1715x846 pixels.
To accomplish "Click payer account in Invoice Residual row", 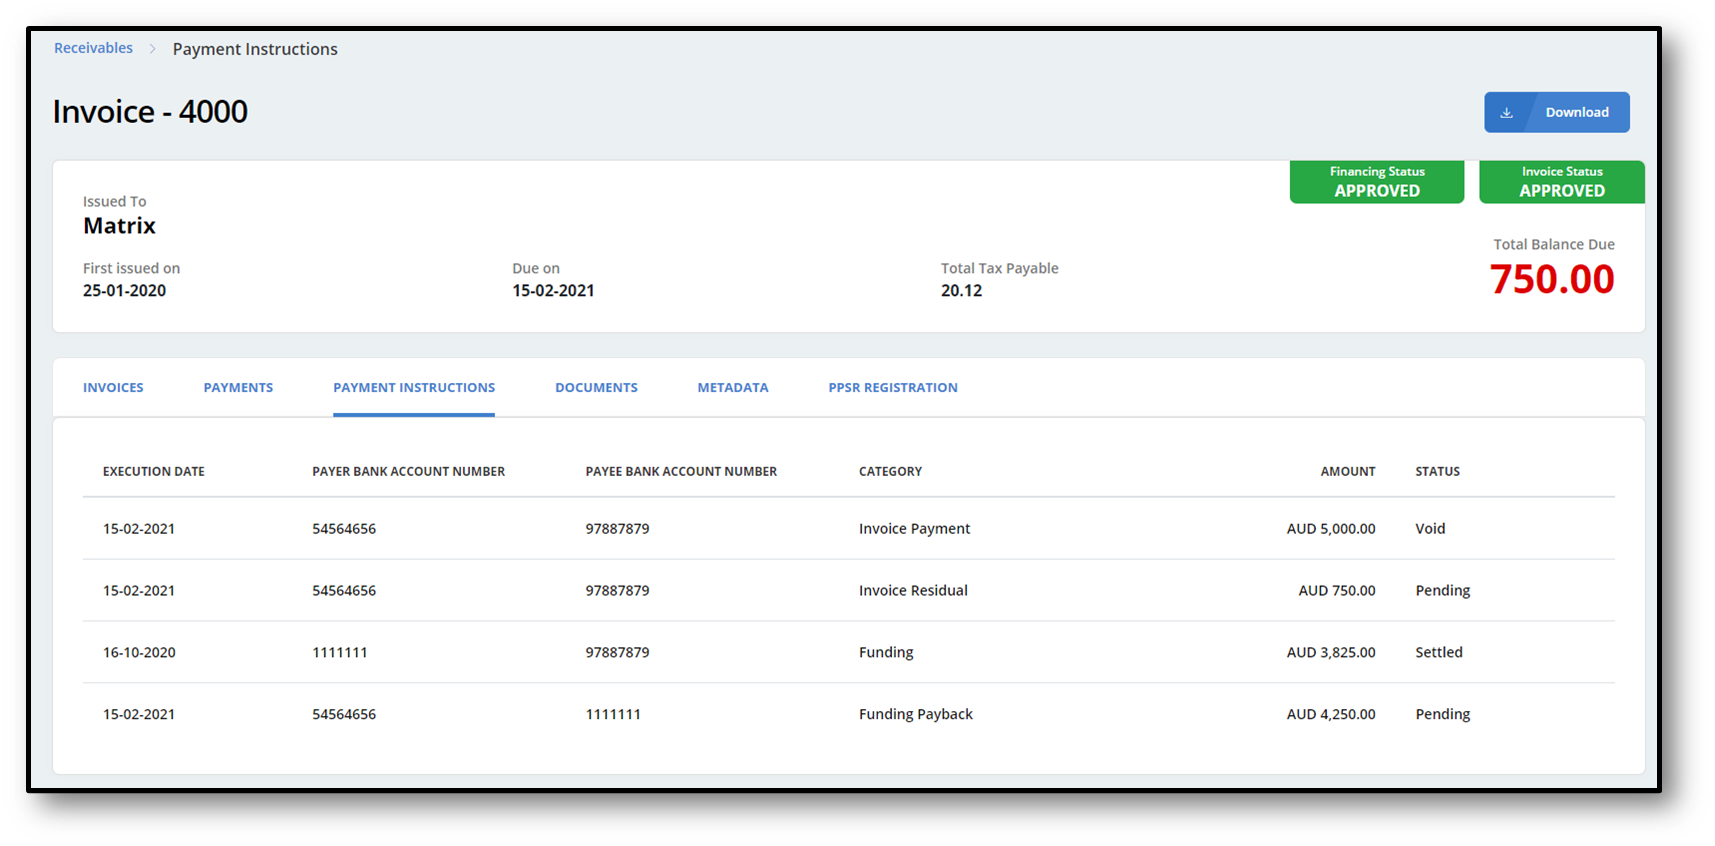I will click(x=344, y=591).
